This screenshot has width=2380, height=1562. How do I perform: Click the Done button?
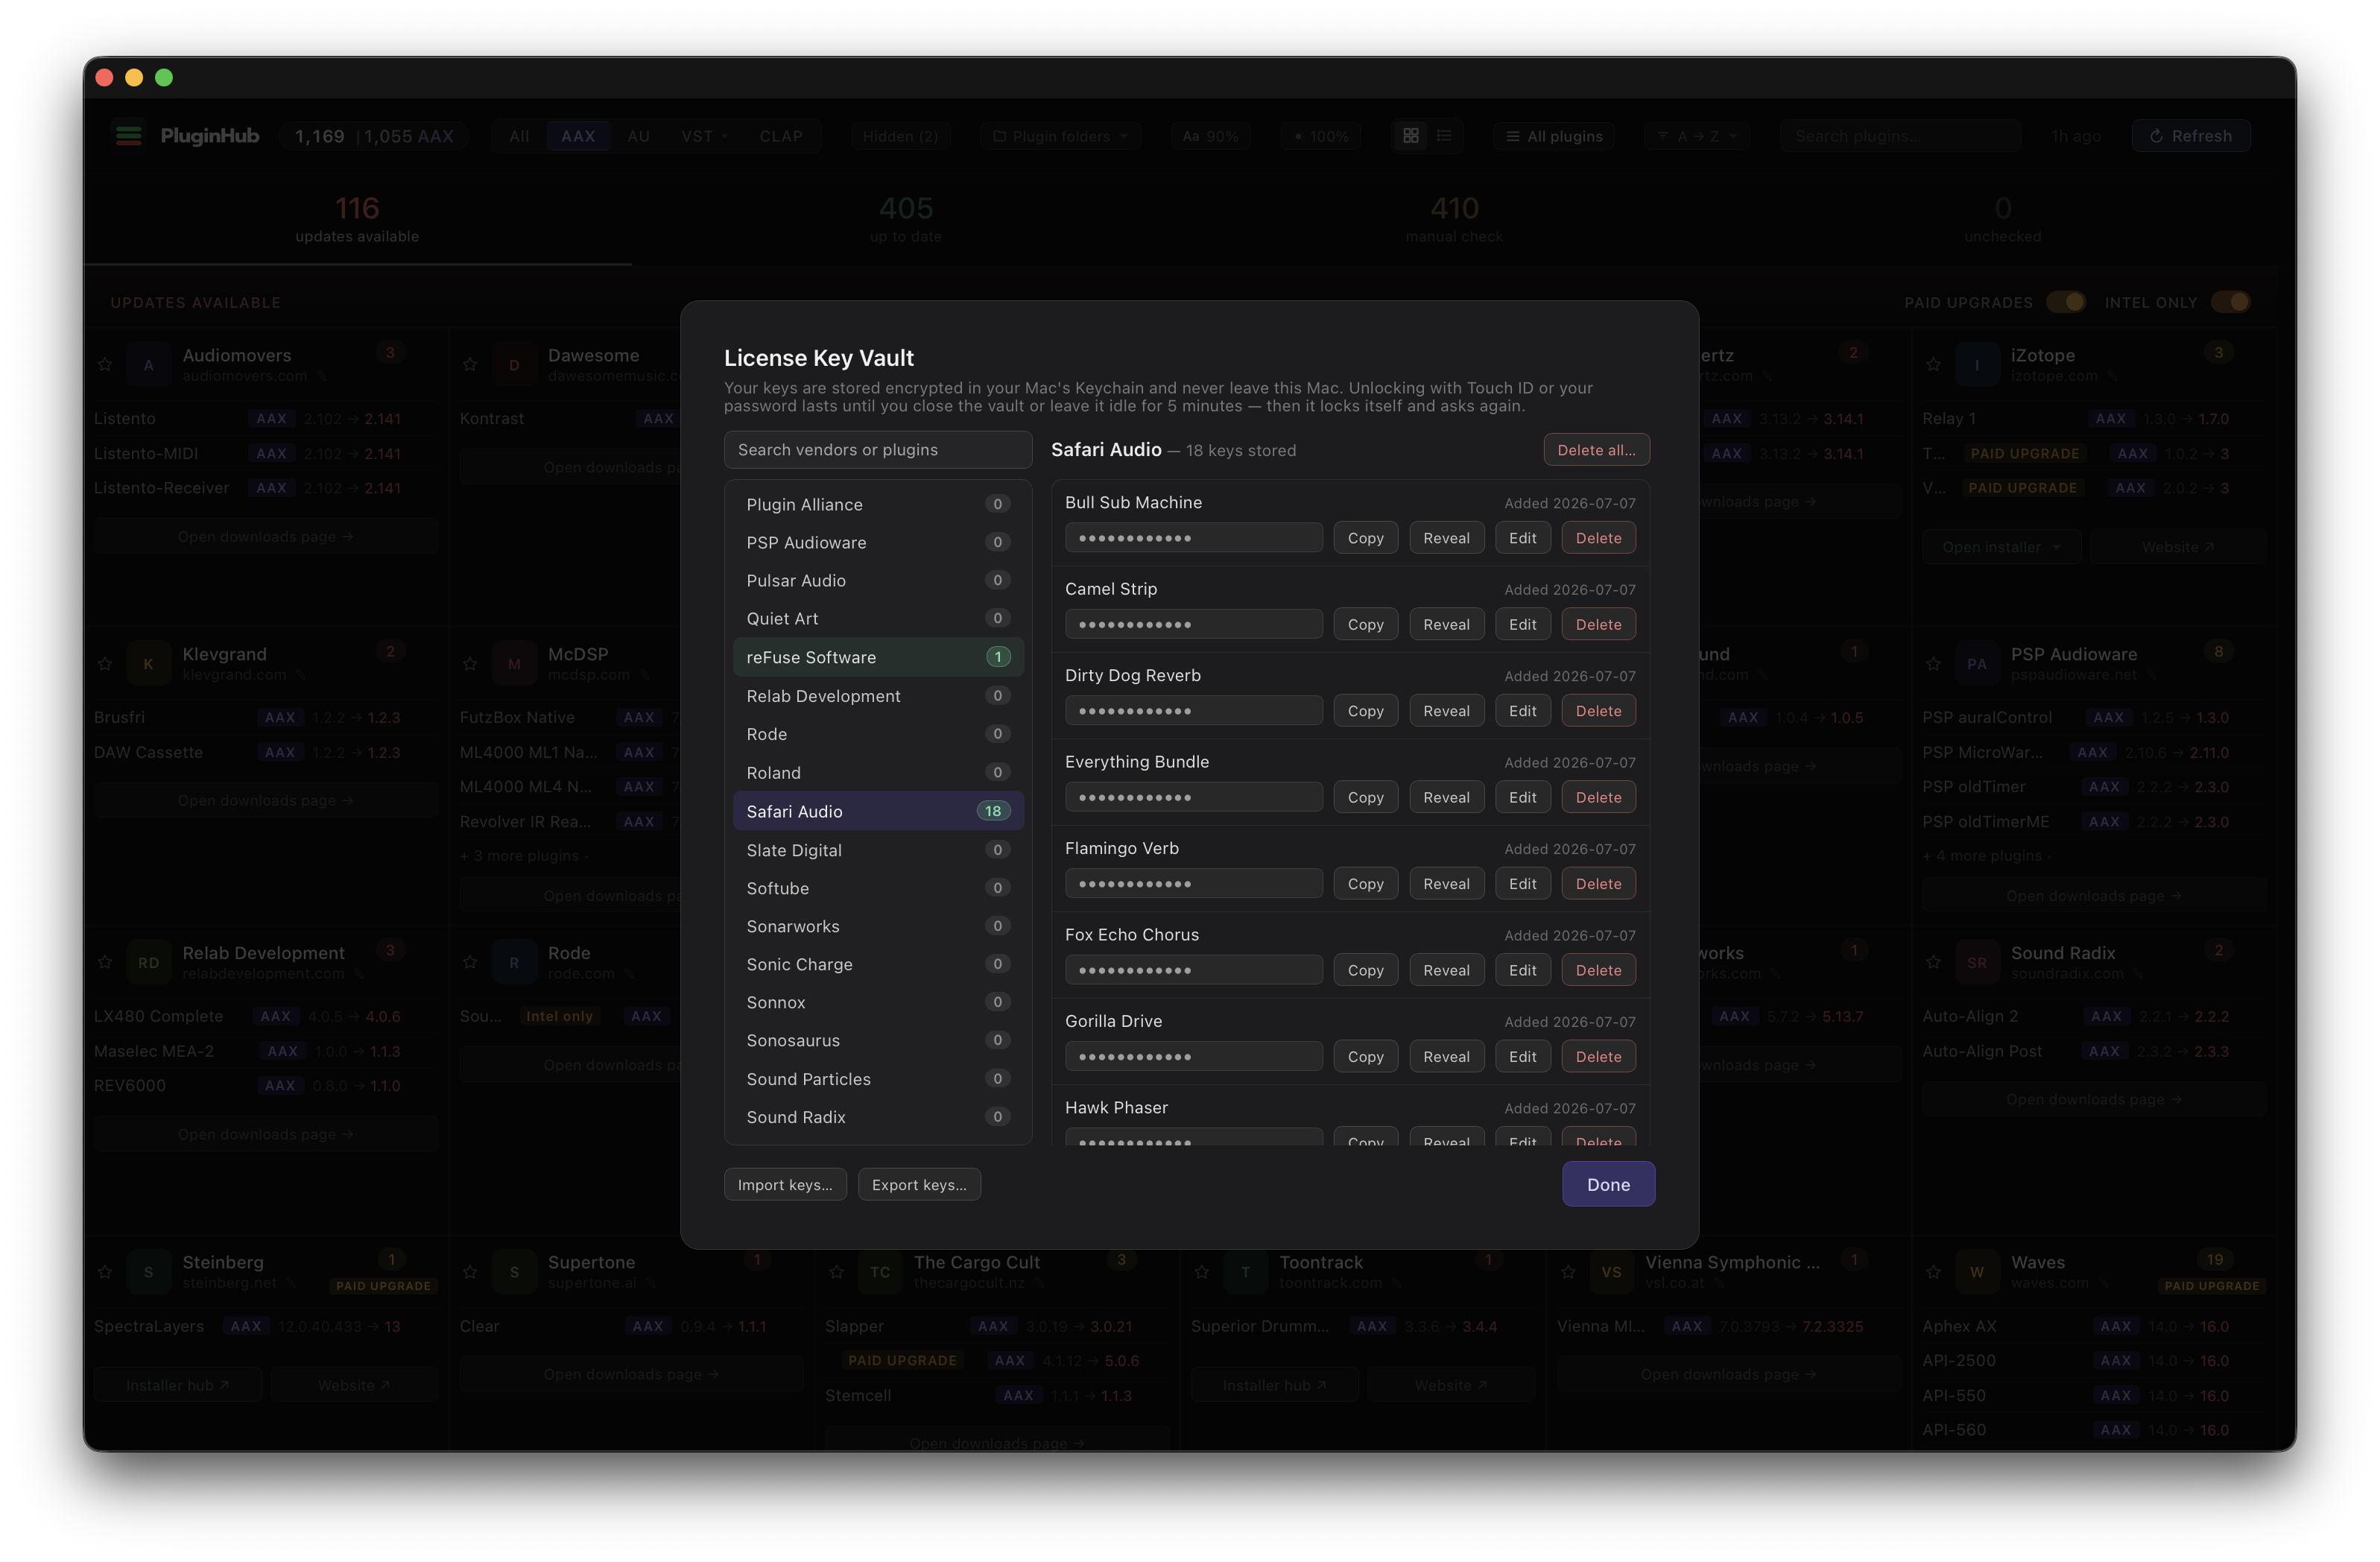(x=1608, y=1184)
